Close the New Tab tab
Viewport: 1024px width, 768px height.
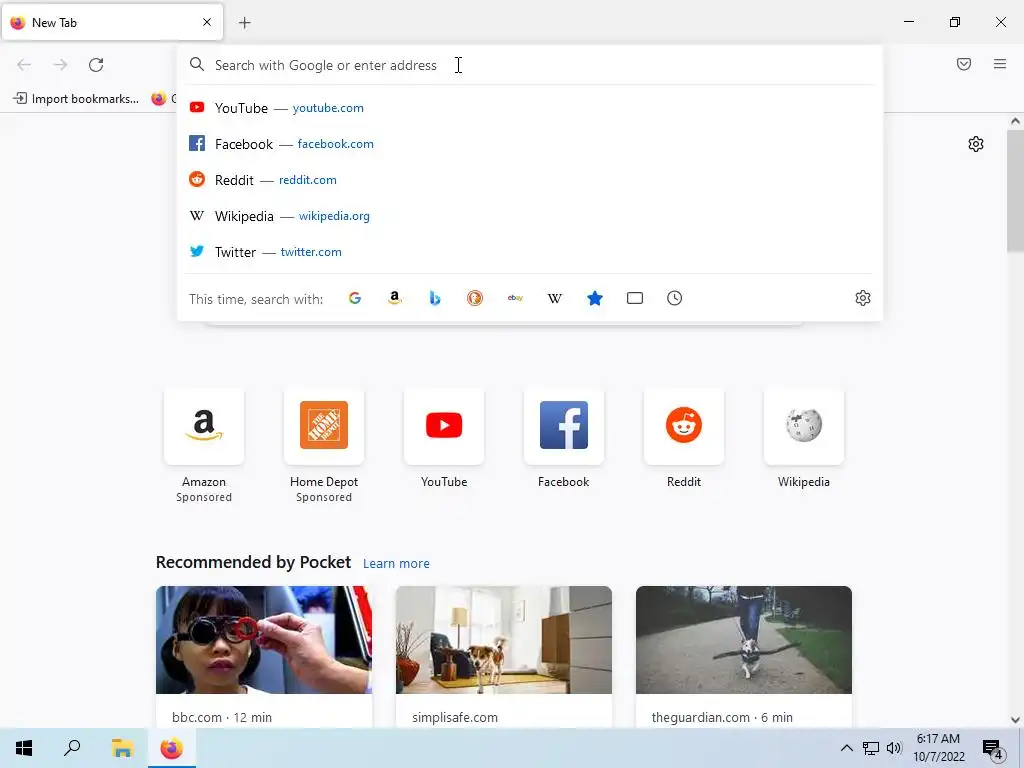click(207, 22)
